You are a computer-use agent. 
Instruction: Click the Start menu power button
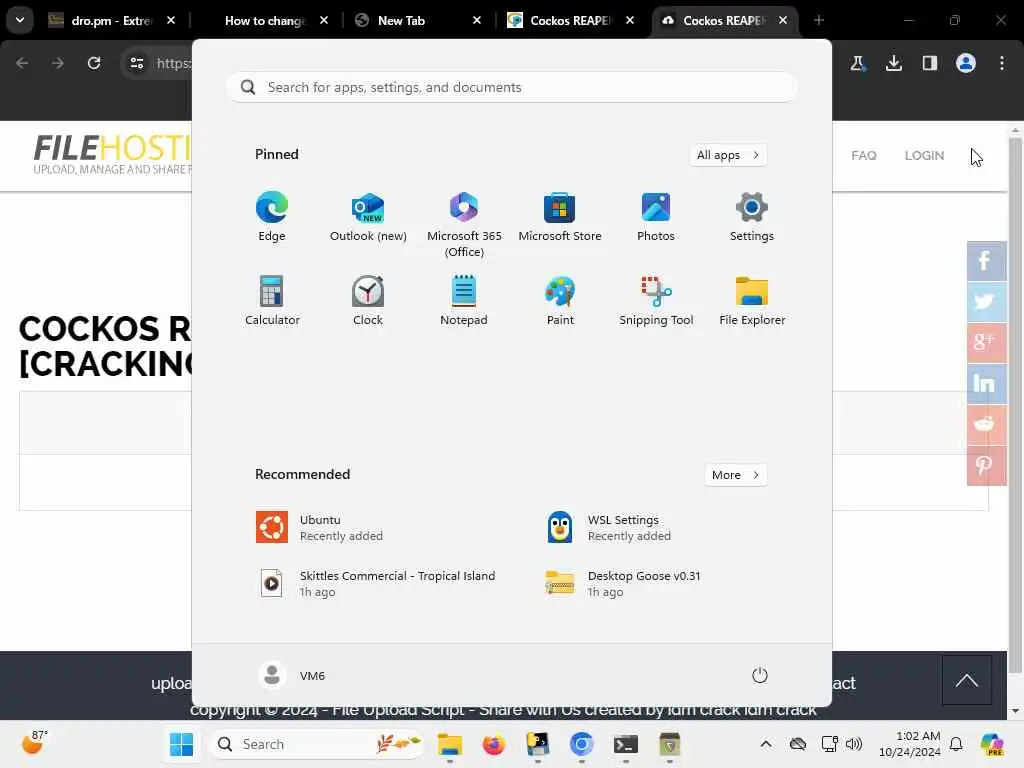coord(760,675)
